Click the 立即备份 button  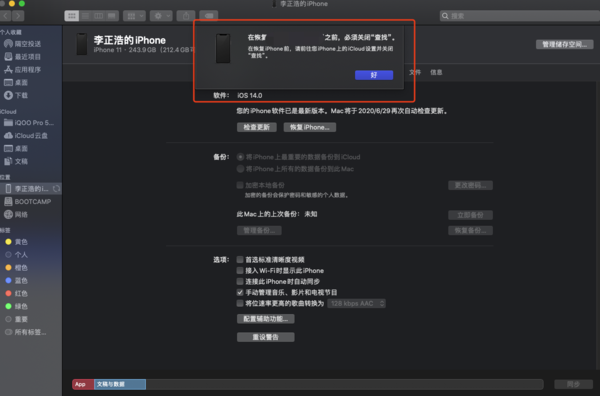[470, 215]
